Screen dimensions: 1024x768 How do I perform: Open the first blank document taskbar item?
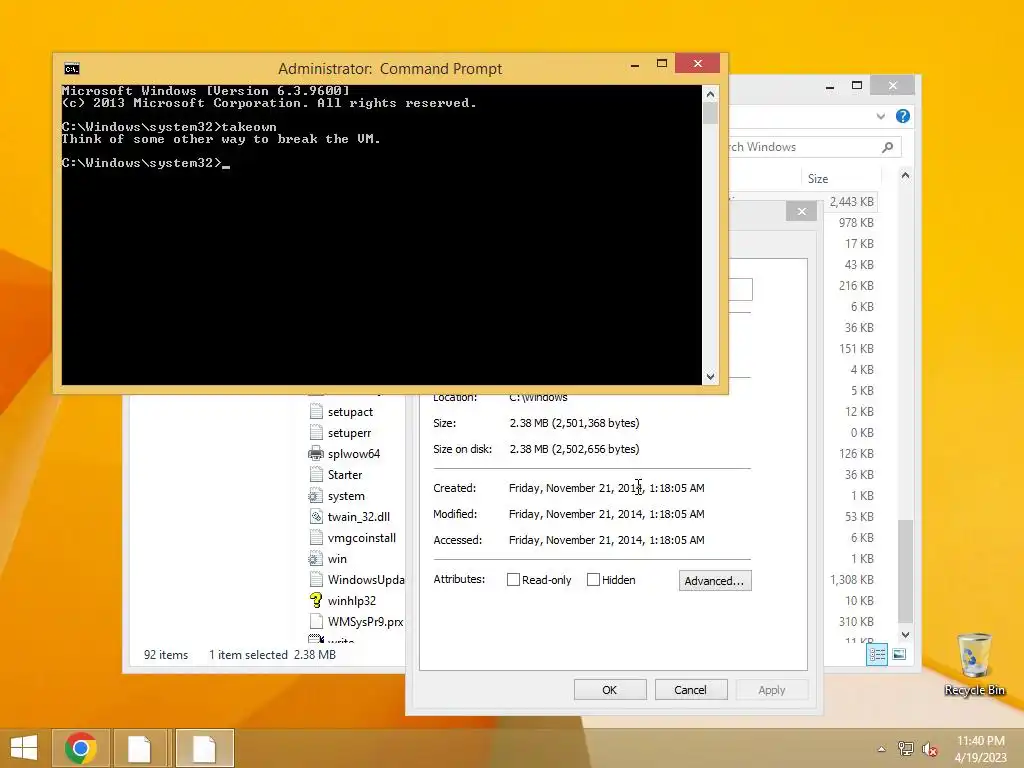click(x=140, y=748)
